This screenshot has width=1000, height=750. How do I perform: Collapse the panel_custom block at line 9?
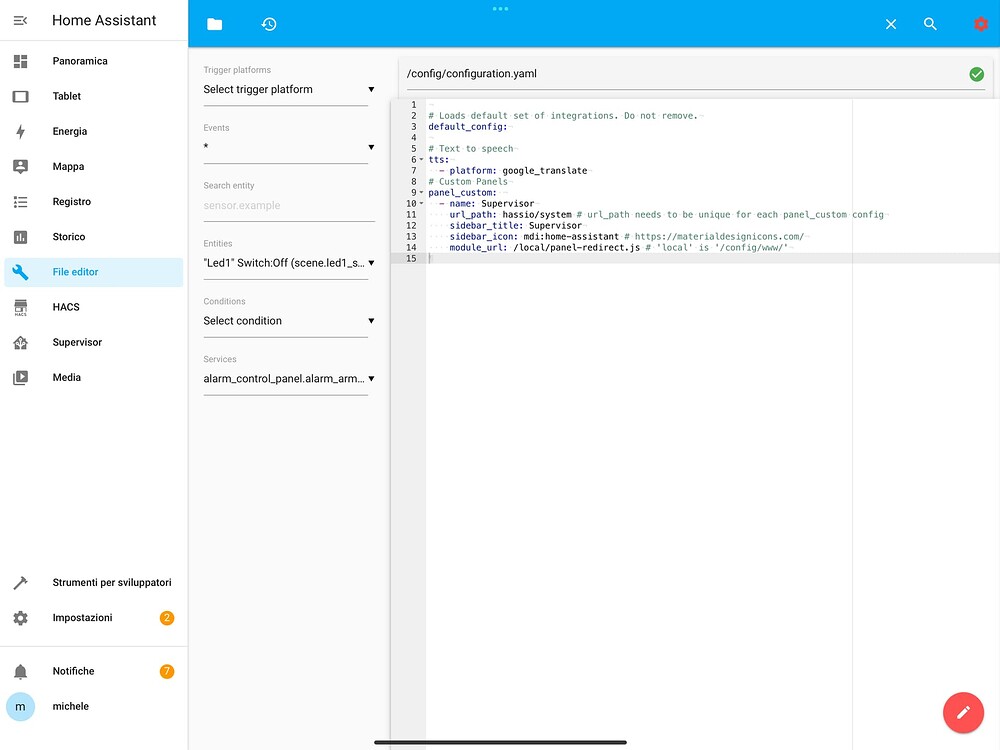click(422, 193)
